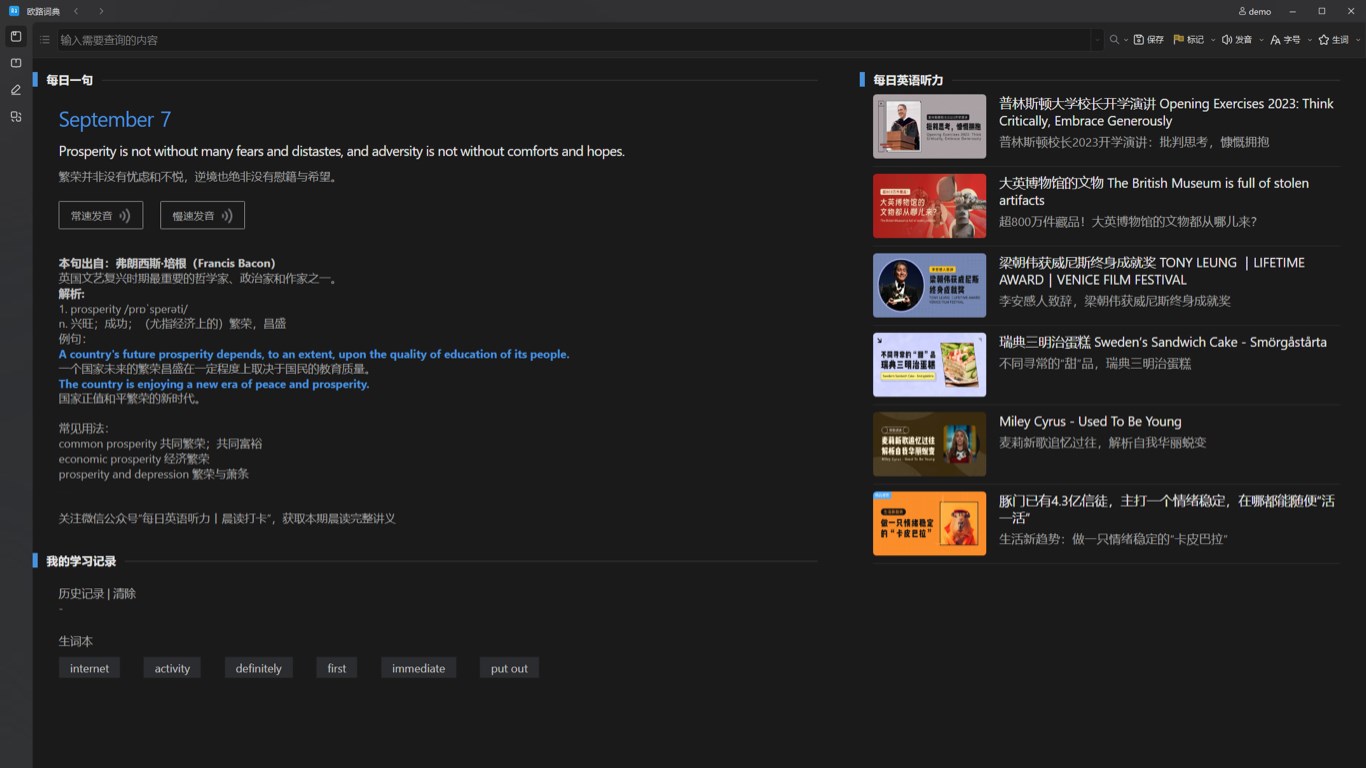Viewport: 1366px width, 768px height.
Task: Open the 字号 font size dropdown arrow
Action: pos(1310,40)
